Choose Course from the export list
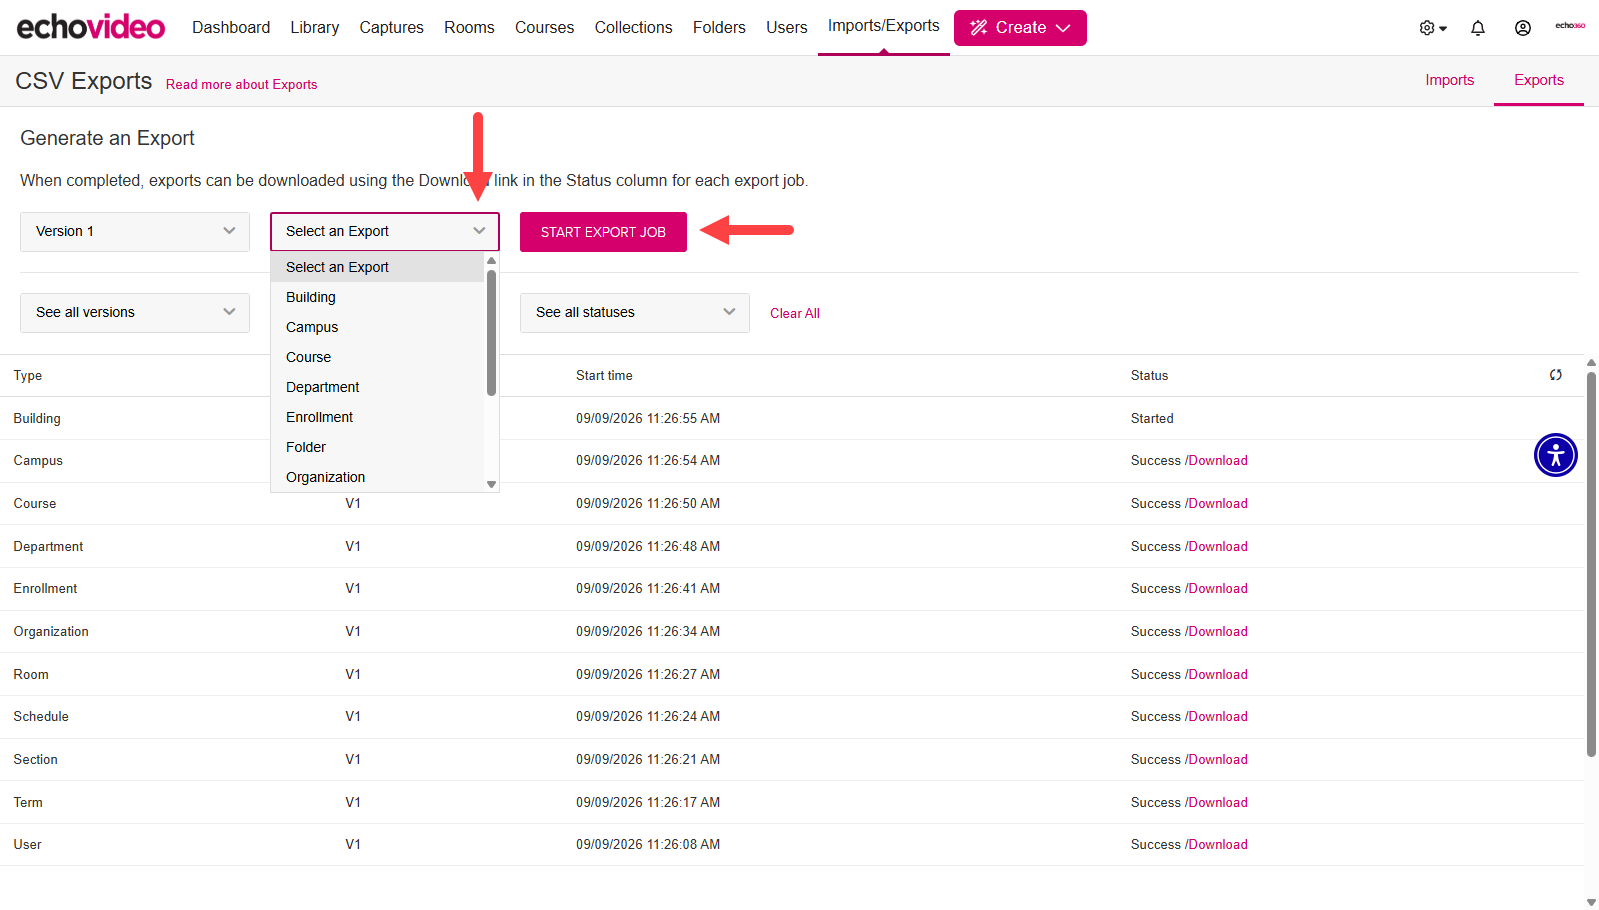This screenshot has width=1599, height=910. pos(378,357)
